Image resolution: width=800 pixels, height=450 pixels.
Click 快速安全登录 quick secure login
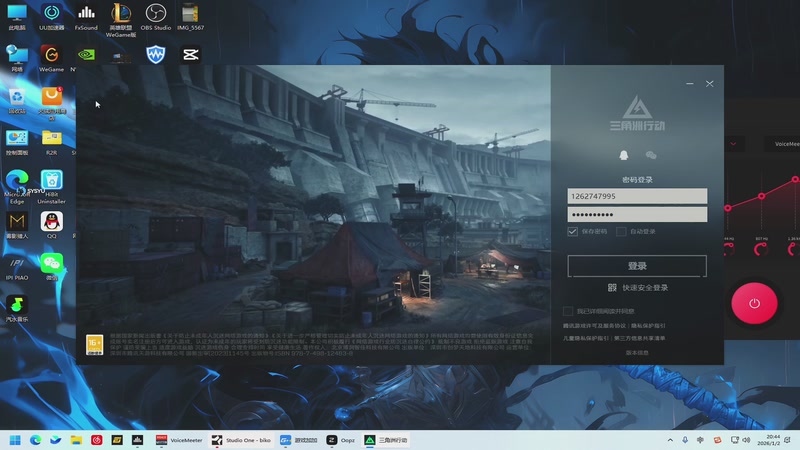645,288
